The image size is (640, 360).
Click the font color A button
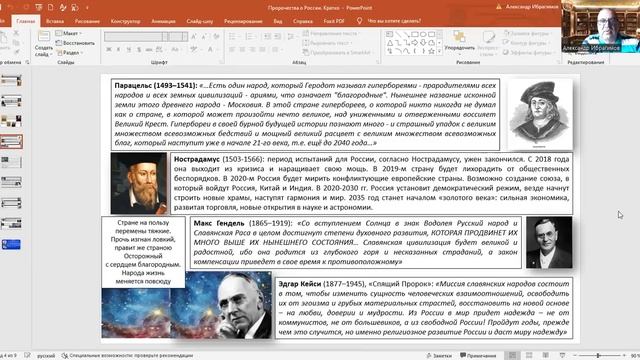(x=211, y=49)
